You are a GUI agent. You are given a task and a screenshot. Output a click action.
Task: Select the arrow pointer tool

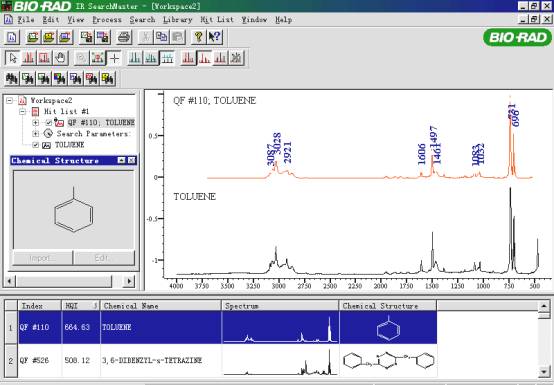[x=13, y=58]
